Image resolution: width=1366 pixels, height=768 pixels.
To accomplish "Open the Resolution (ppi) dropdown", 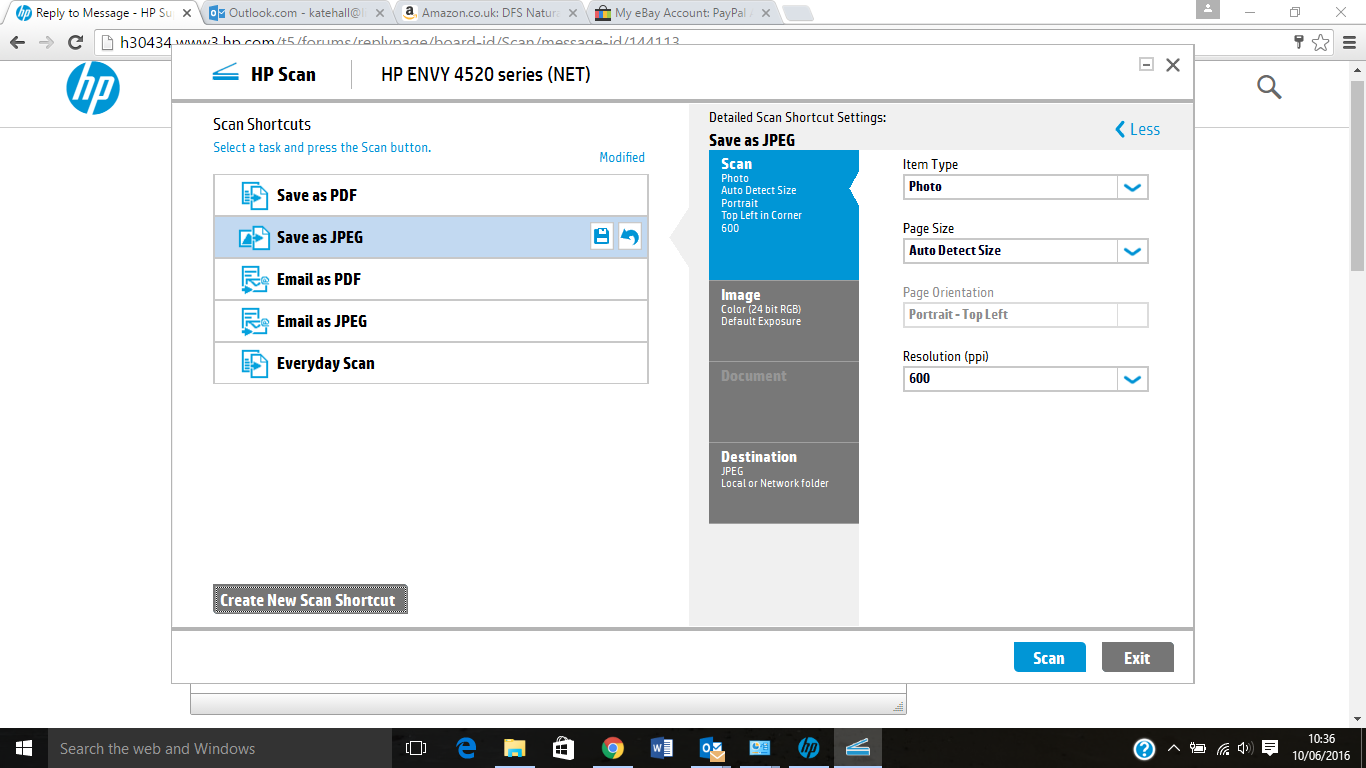I will 1025,379.
